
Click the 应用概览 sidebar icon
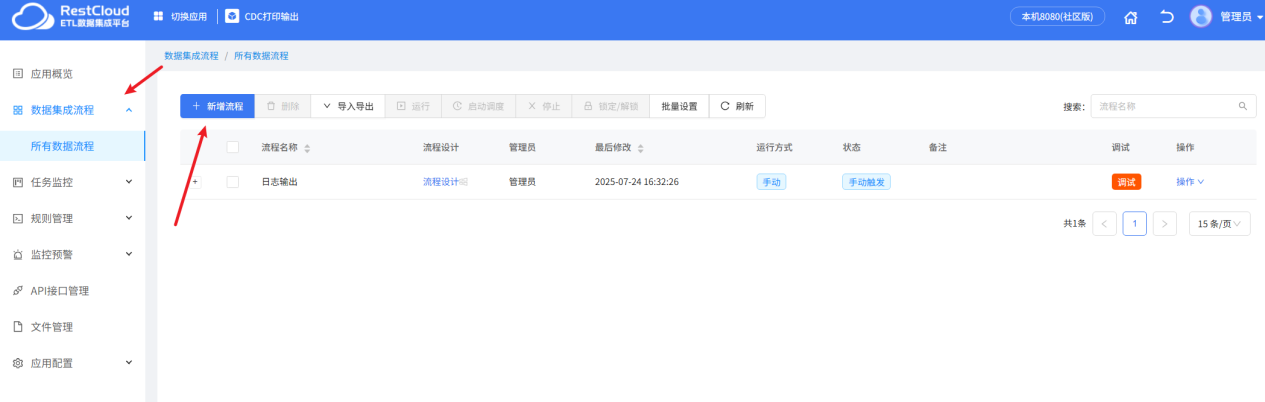click(17, 74)
